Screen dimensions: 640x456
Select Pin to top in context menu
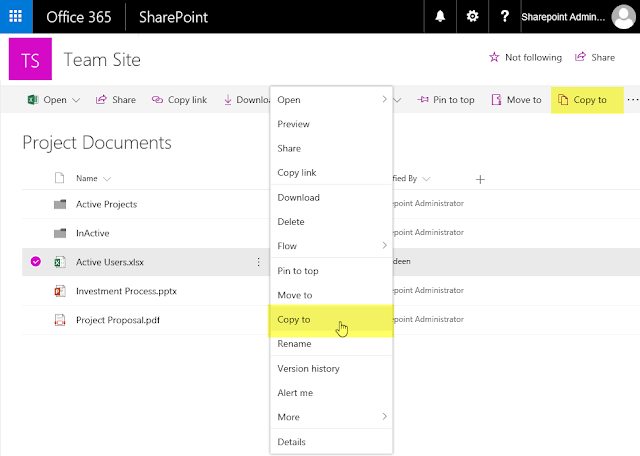coord(331,271)
